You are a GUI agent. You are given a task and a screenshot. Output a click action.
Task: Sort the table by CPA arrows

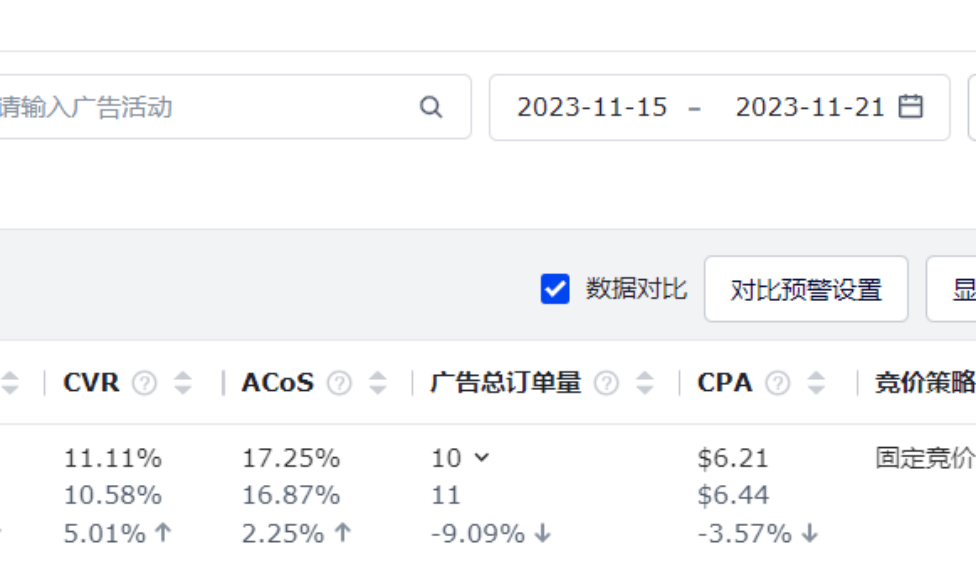(816, 383)
